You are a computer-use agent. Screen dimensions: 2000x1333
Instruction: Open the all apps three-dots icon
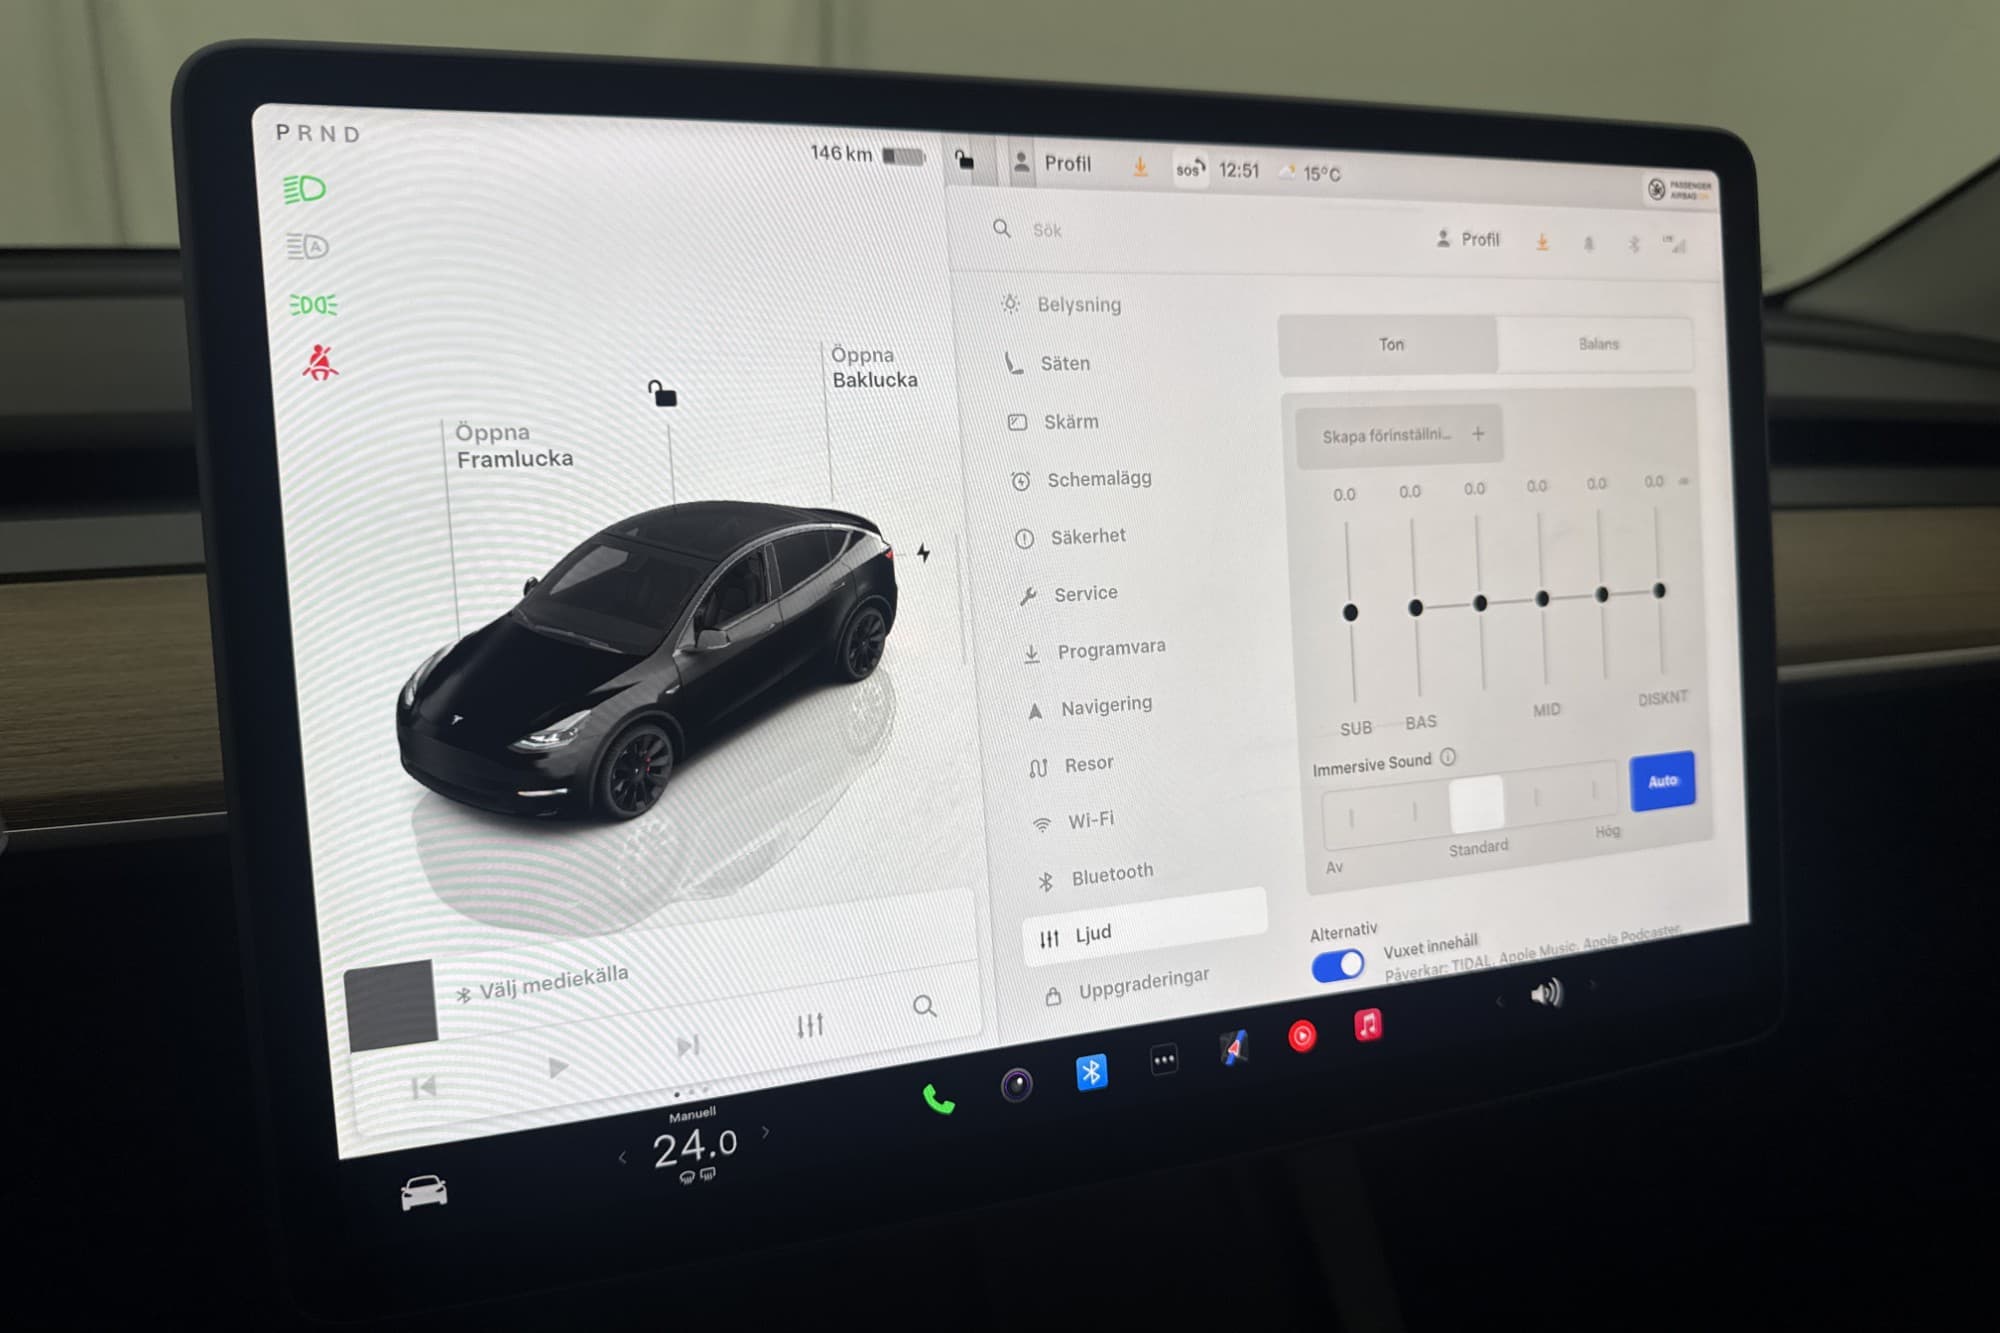pos(1164,1060)
